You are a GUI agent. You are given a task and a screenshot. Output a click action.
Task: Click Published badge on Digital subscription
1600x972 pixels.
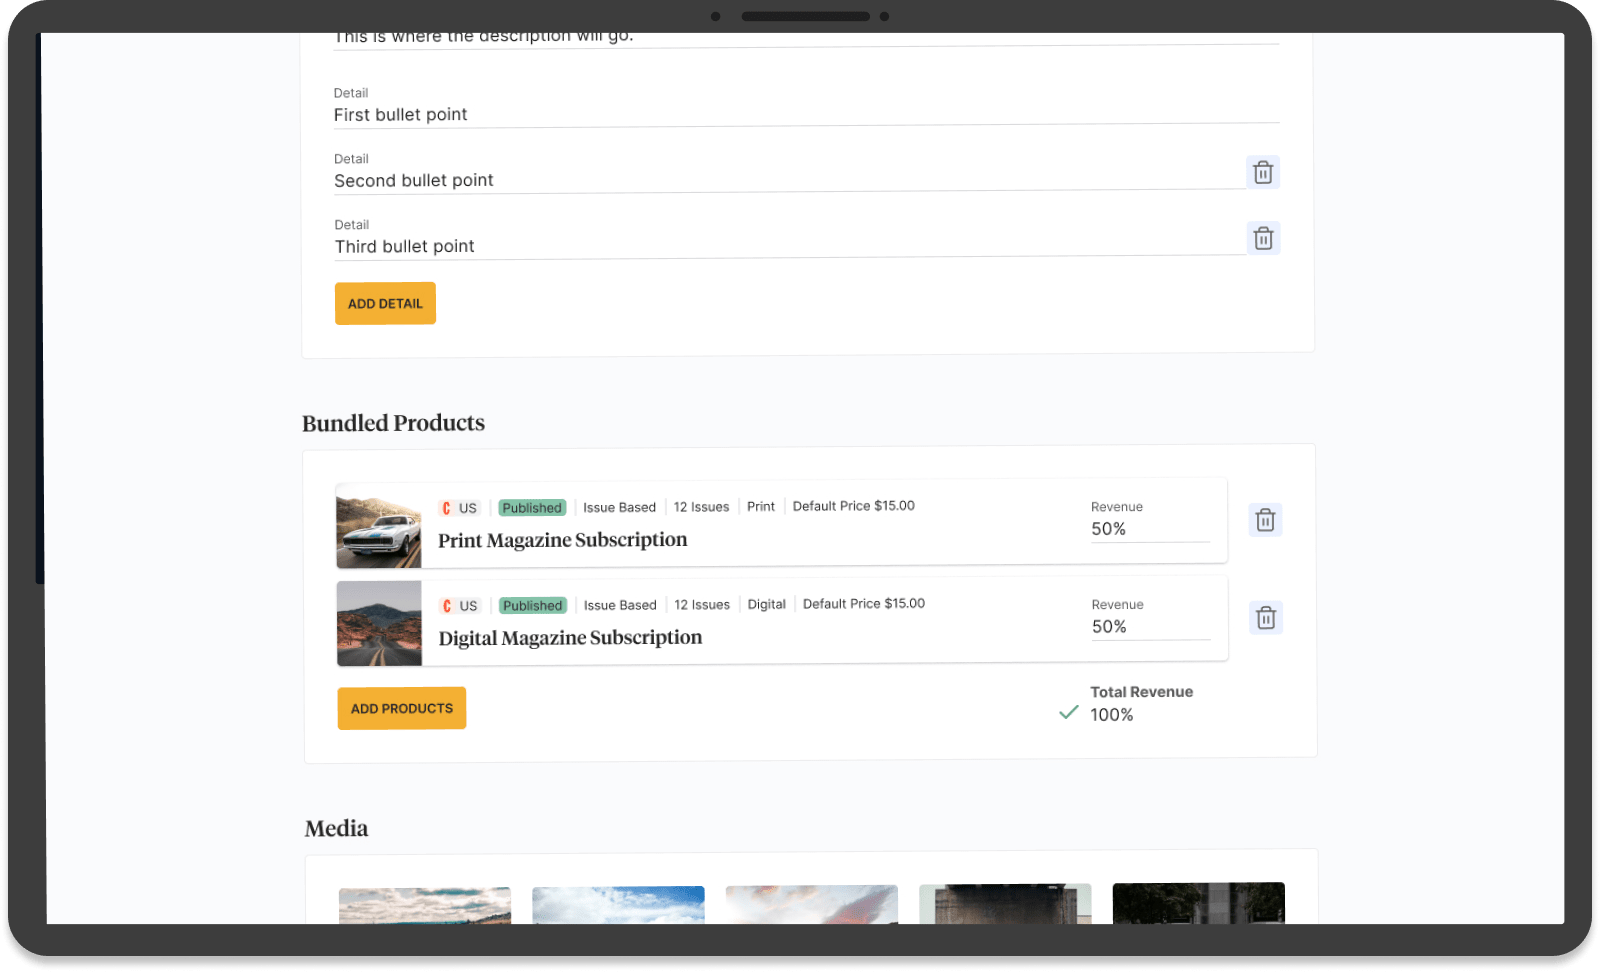[533, 606]
